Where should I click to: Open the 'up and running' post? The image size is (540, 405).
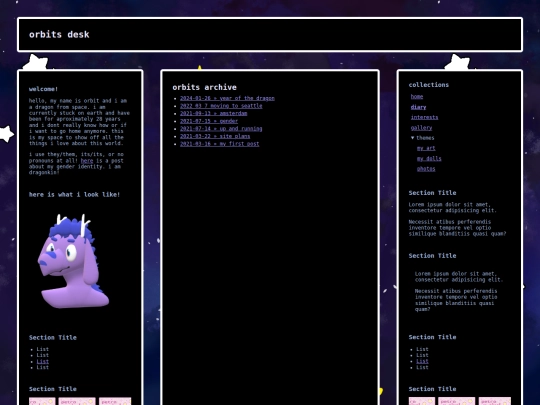point(221,128)
